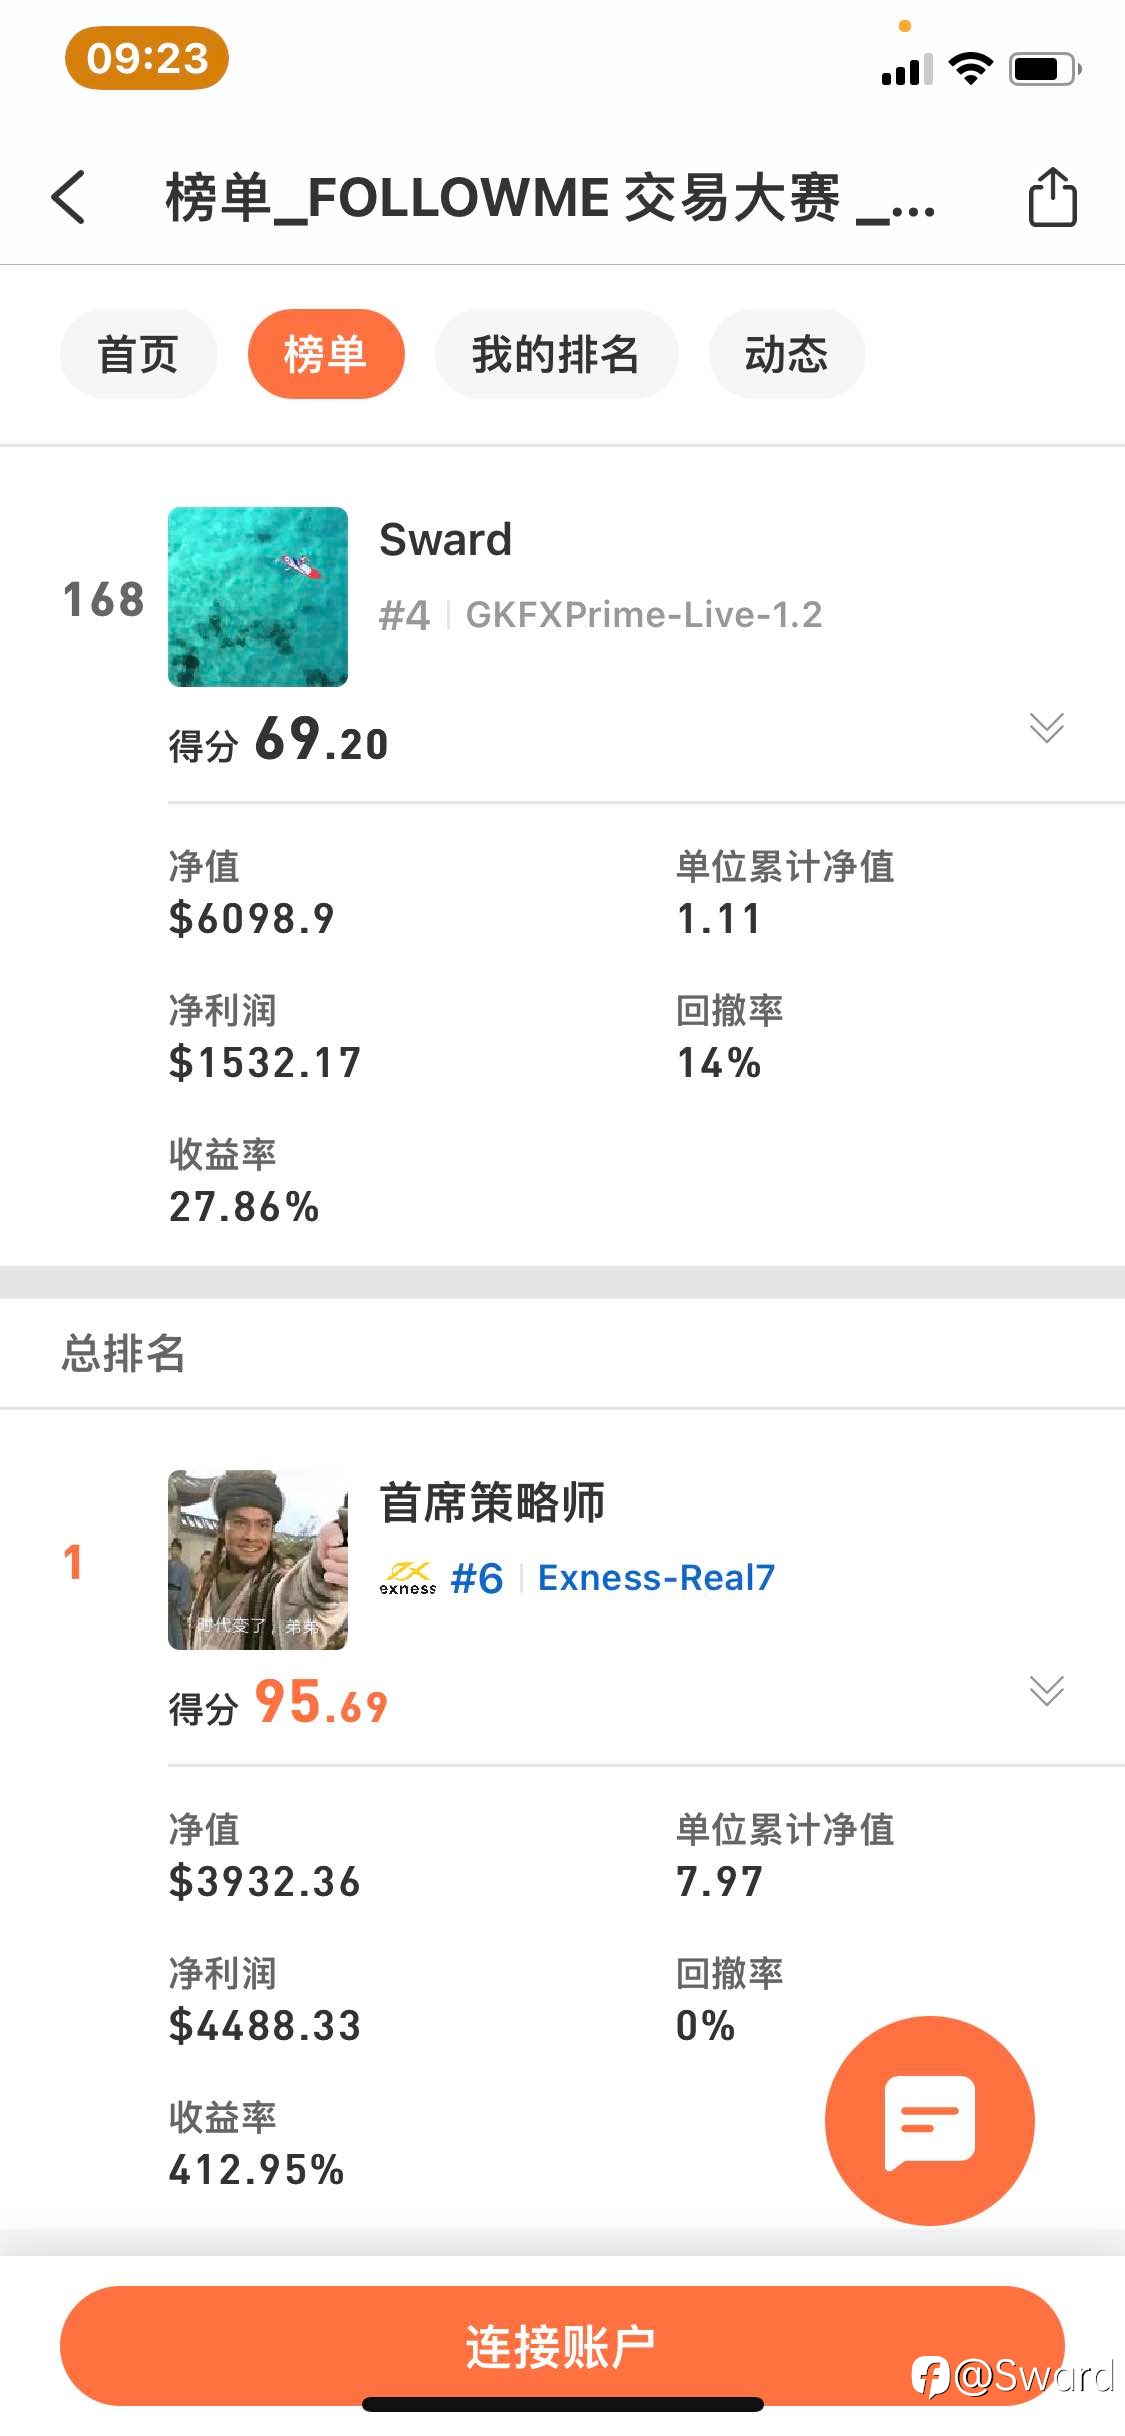Tap the Wi-Fi status icon

pos(970,68)
